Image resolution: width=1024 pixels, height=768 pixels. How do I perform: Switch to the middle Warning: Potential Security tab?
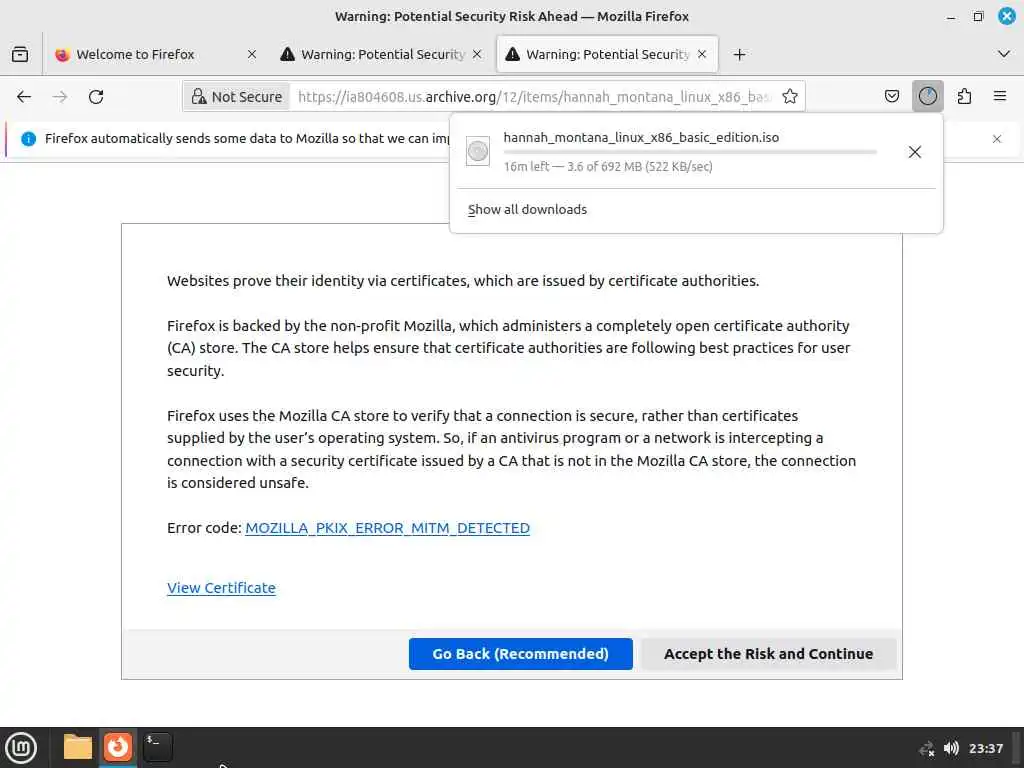tap(382, 54)
